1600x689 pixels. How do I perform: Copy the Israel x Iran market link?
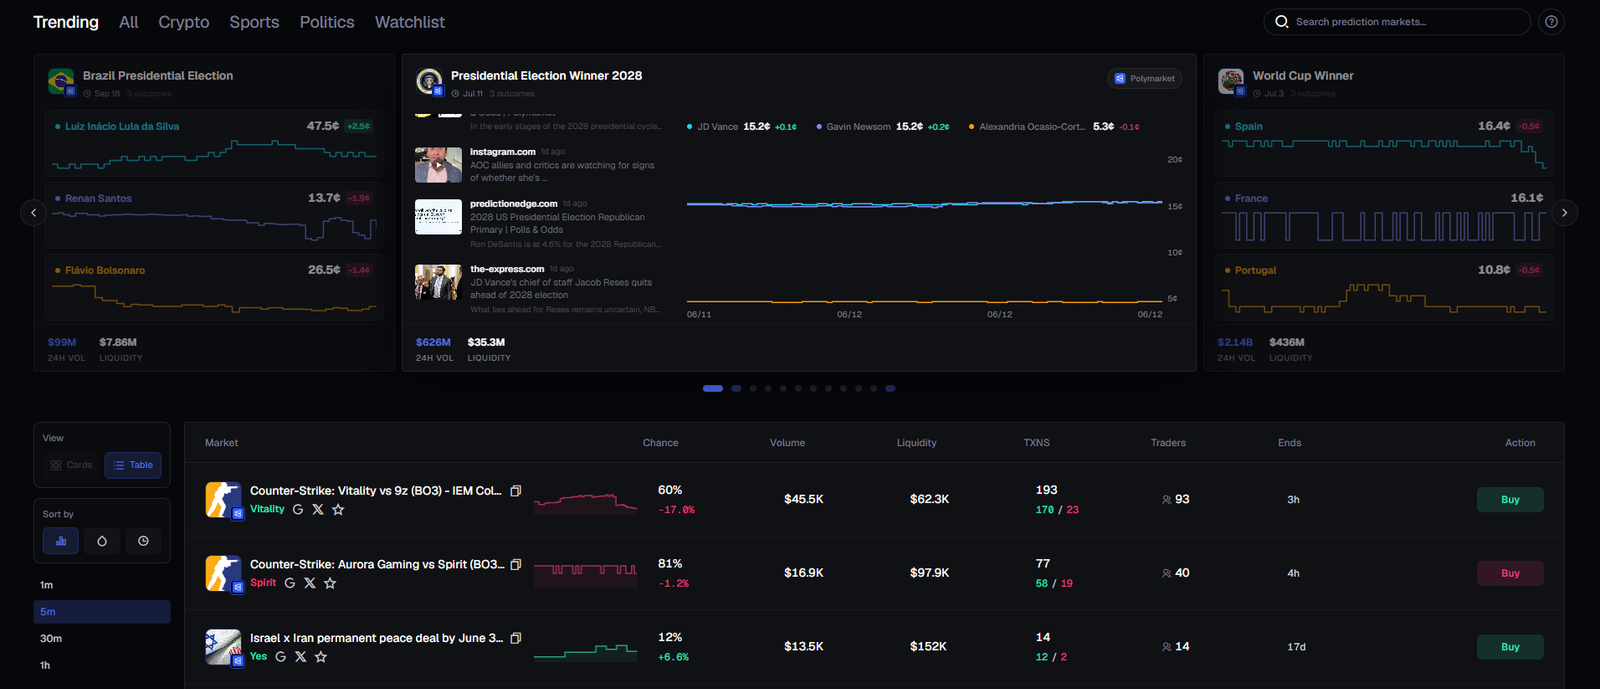pos(516,638)
